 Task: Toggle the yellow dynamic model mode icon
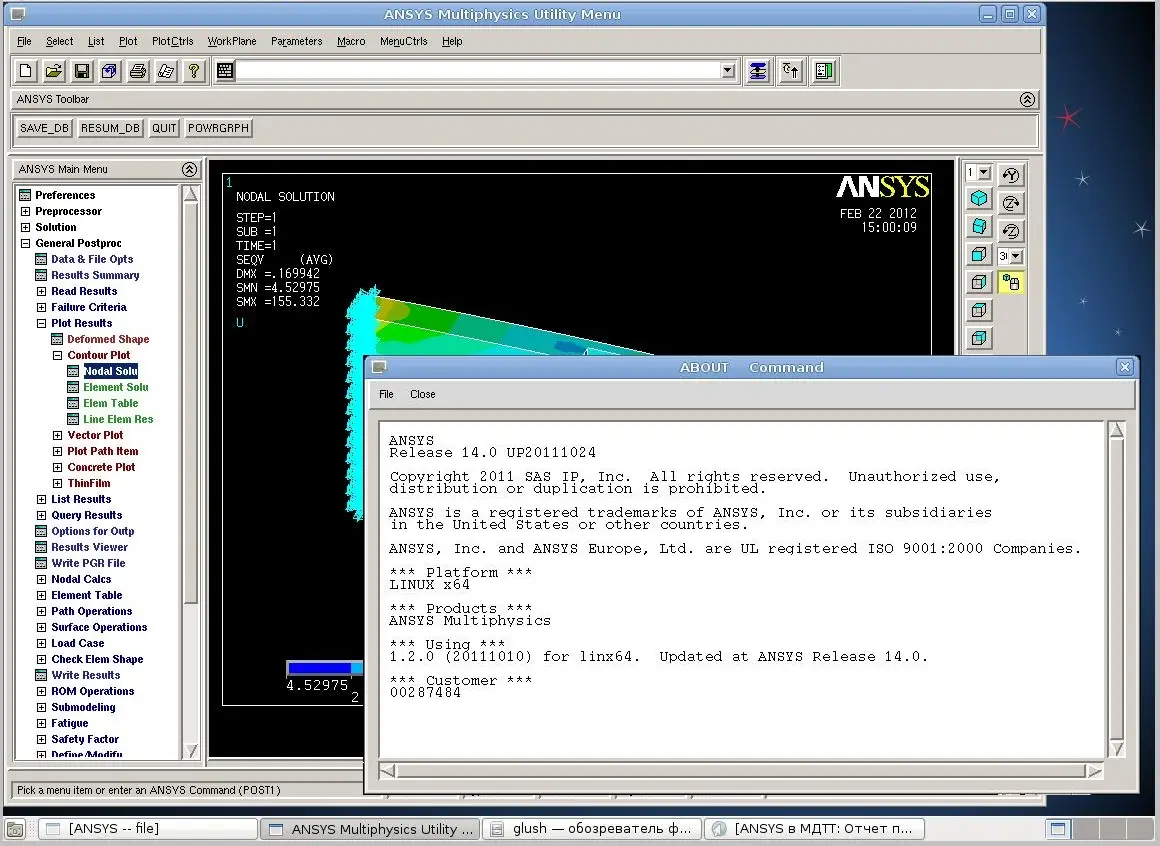[x=1011, y=282]
